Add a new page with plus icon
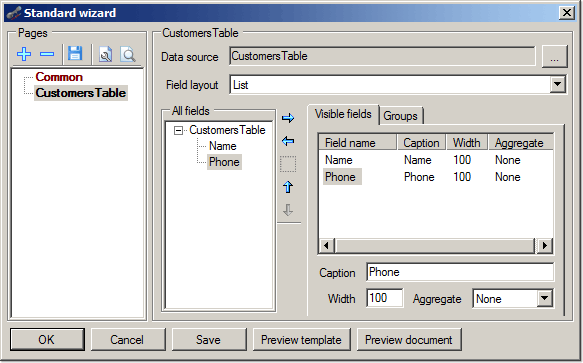 point(24,54)
